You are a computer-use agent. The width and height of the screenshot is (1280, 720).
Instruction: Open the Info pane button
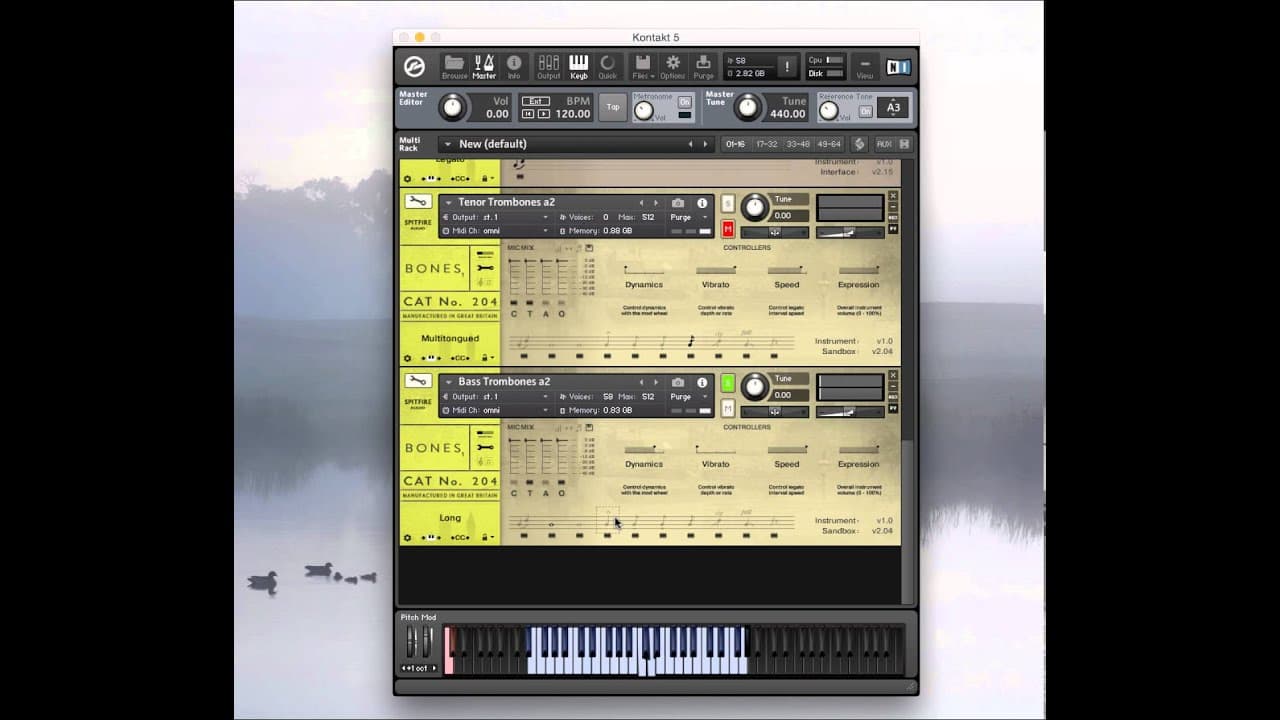[514, 67]
